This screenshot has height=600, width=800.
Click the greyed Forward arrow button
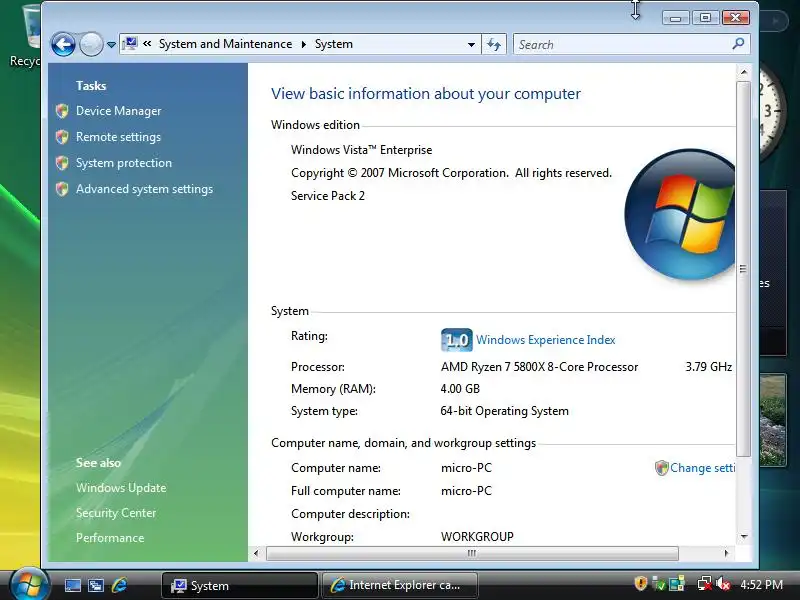coord(91,44)
